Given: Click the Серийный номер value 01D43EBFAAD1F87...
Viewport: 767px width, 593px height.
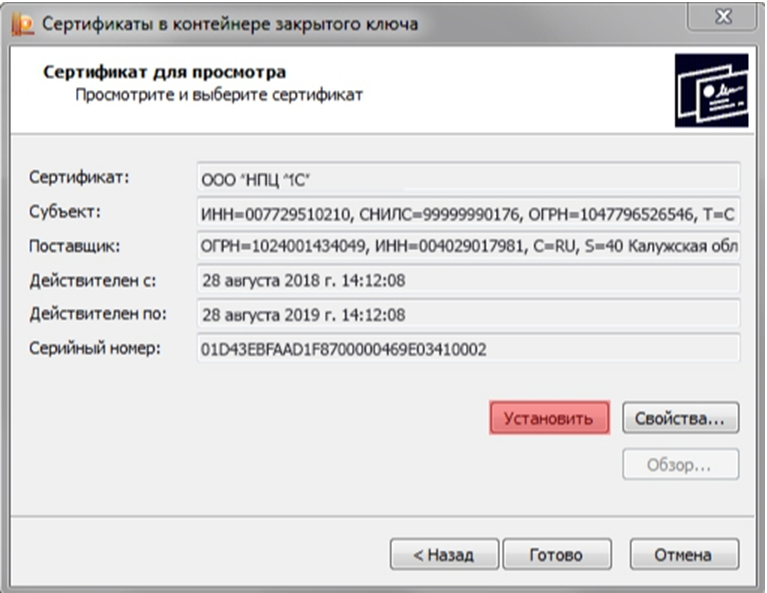Looking at the screenshot, I should [x=468, y=348].
